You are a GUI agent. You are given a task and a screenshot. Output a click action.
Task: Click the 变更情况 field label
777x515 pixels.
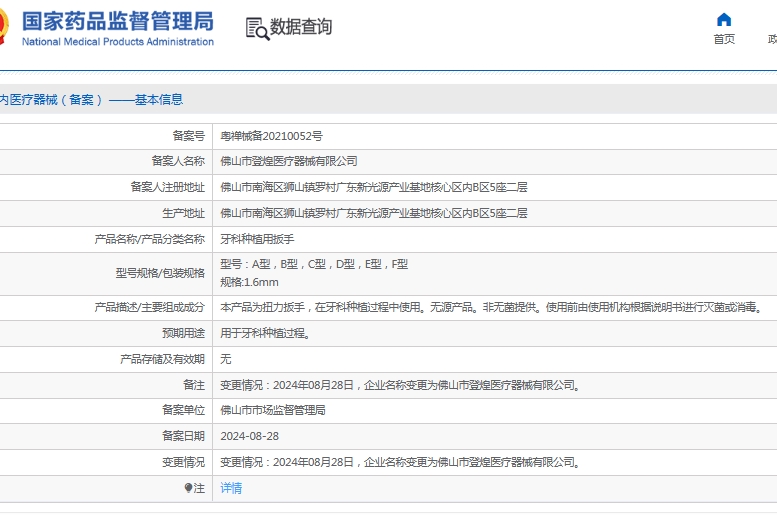(183, 462)
